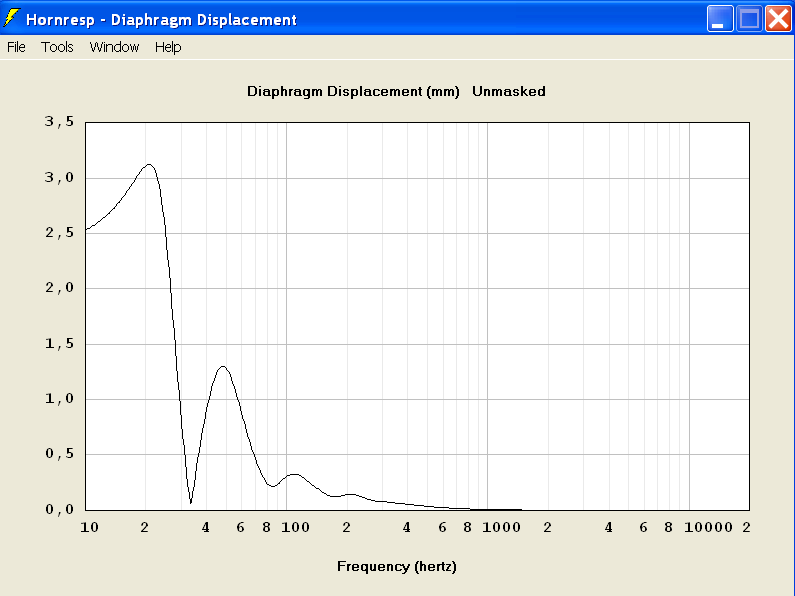Click the 2,0 y-axis value

click(59, 288)
